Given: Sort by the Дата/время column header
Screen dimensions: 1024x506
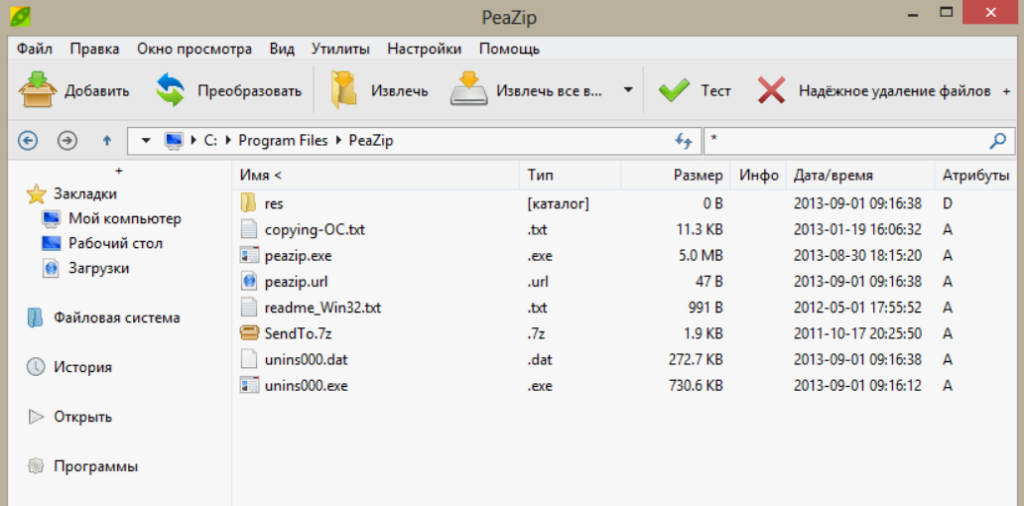Looking at the screenshot, I should pos(859,175).
